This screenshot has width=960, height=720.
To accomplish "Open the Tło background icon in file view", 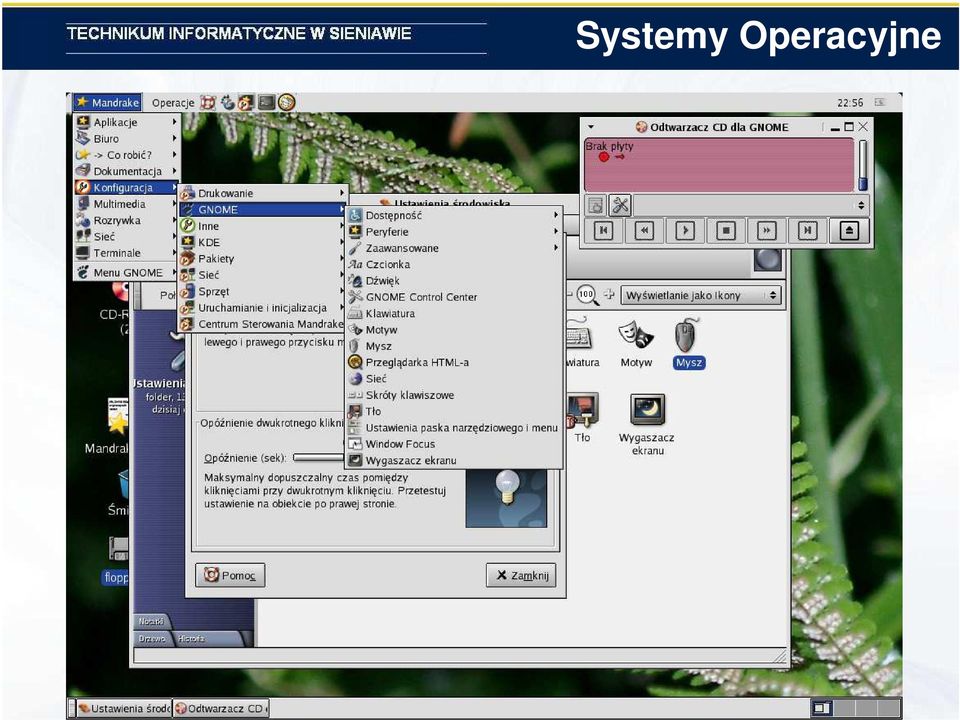I will point(581,410).
